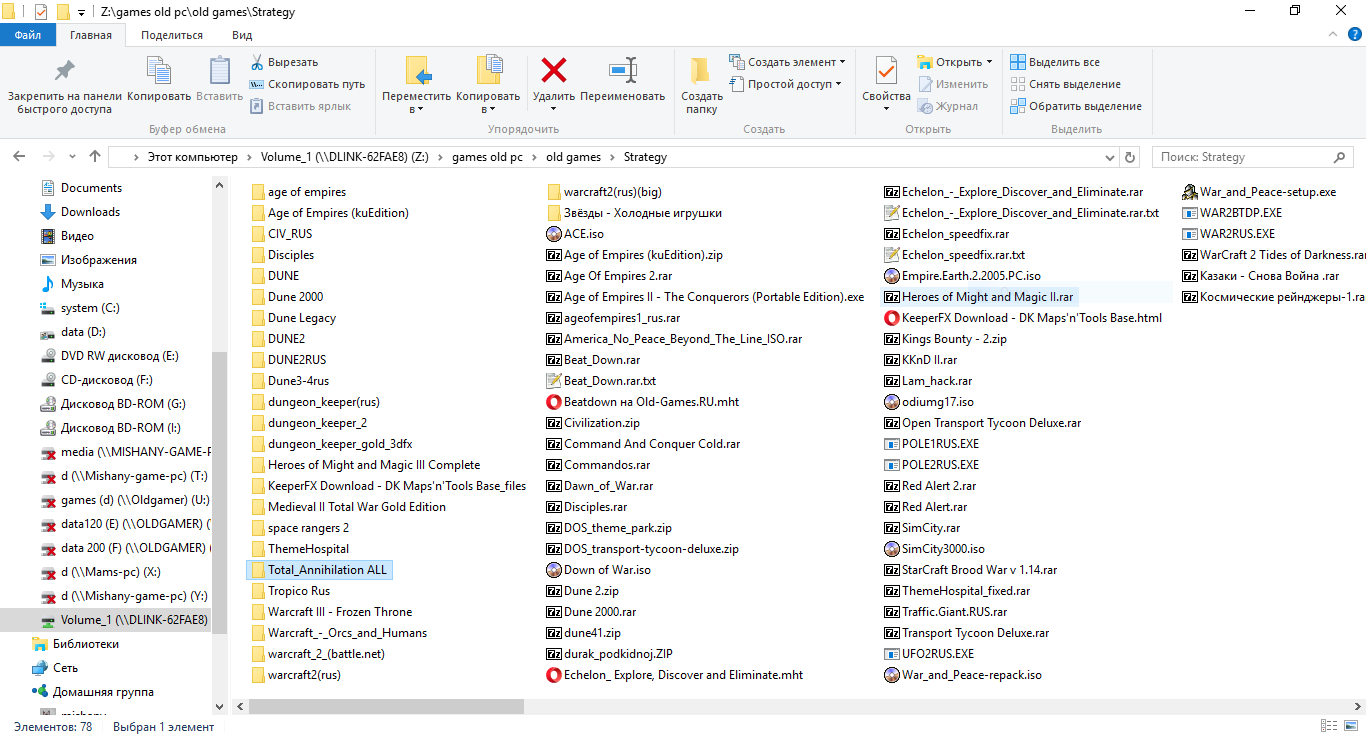Go forward with the right arrow

pos(49,157)
